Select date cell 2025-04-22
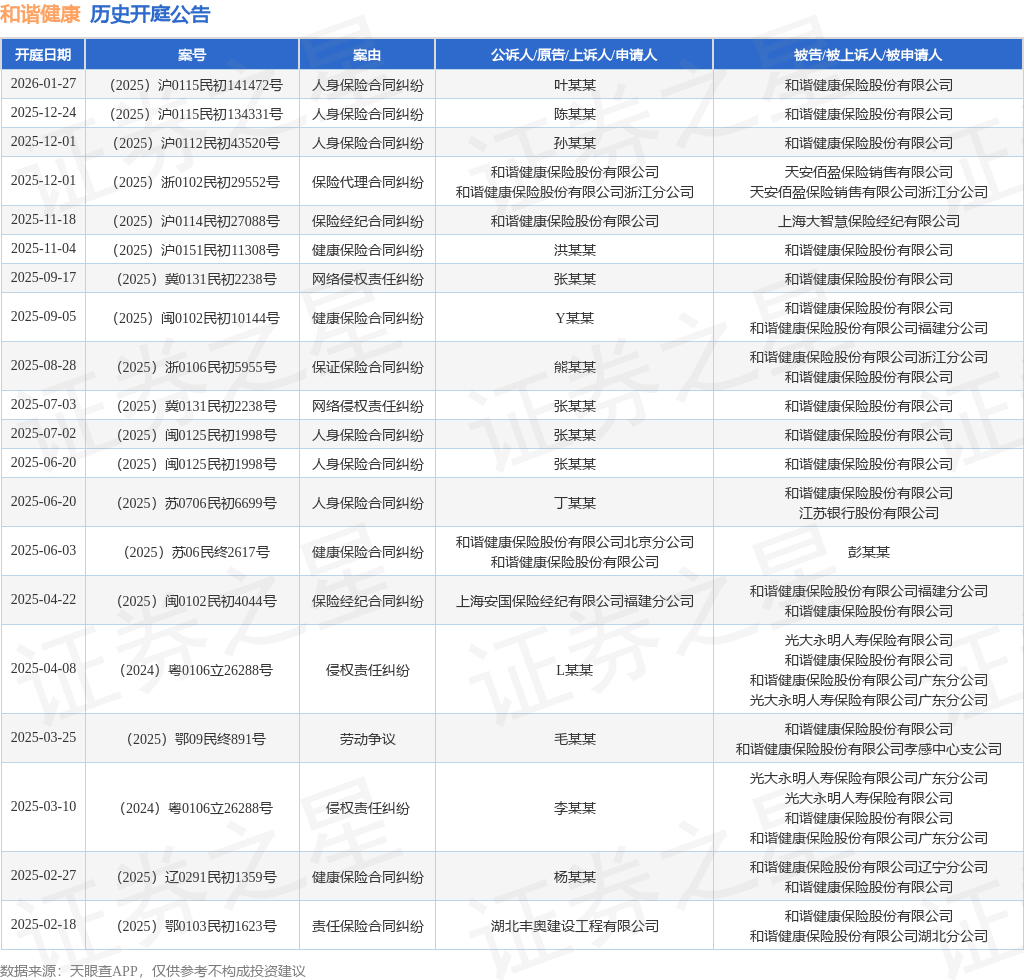The width and height of the screenshot is (1024, 980). [x=43, y=599]
